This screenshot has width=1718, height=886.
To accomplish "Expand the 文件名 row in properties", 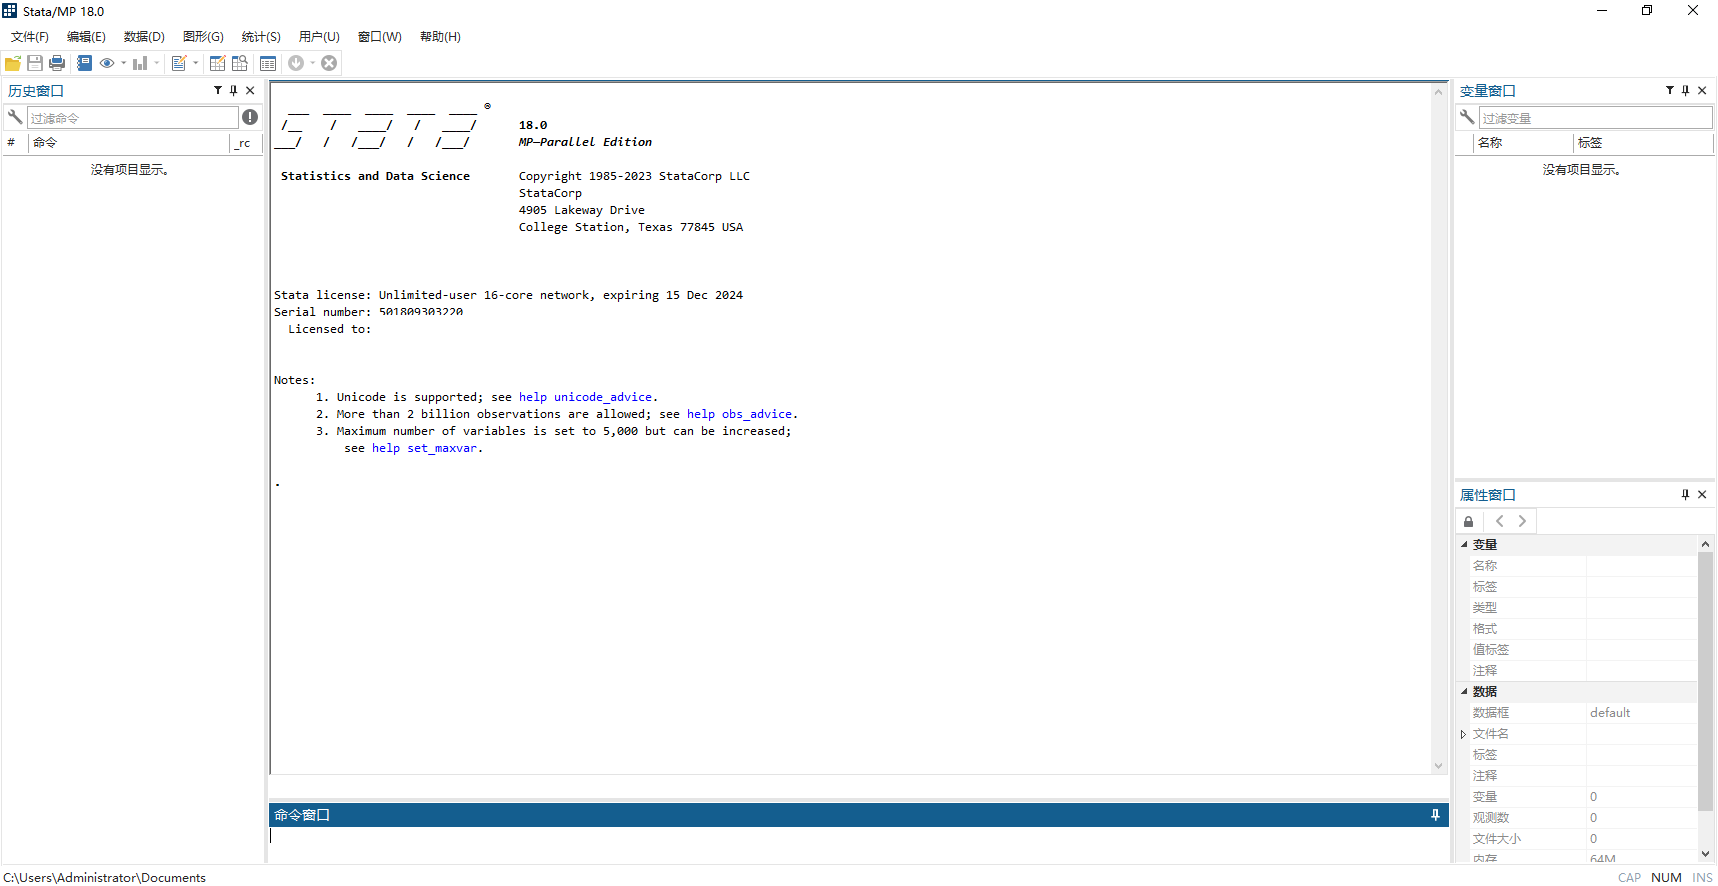I will coord(1463,734).
